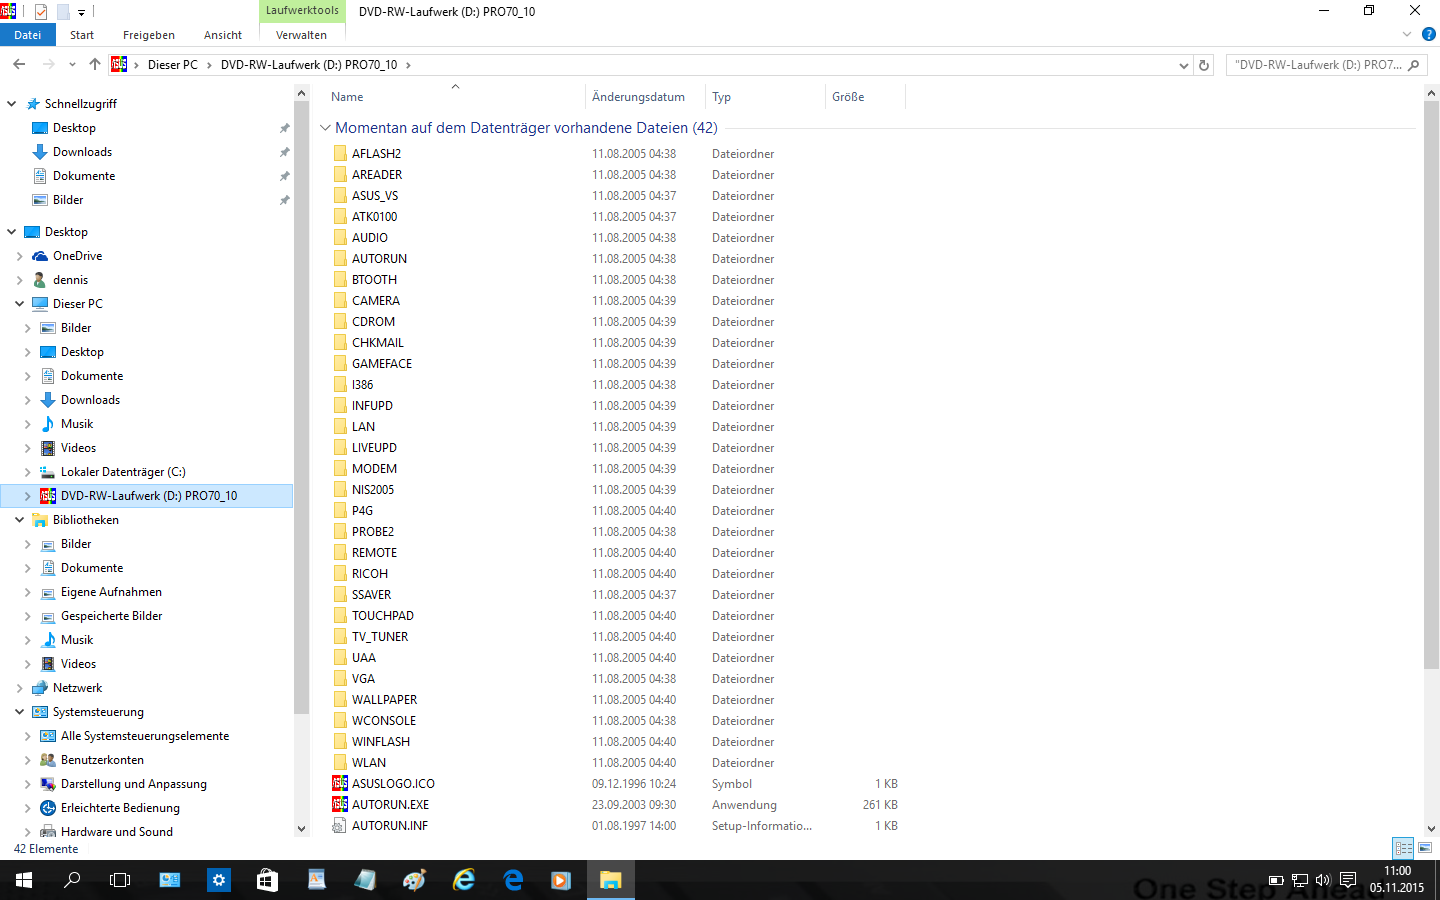The height and width of the screenshot is (900, 1440).
Task: Sort by the Änderungsdatum column header
Action: click(x=645, y=97)
